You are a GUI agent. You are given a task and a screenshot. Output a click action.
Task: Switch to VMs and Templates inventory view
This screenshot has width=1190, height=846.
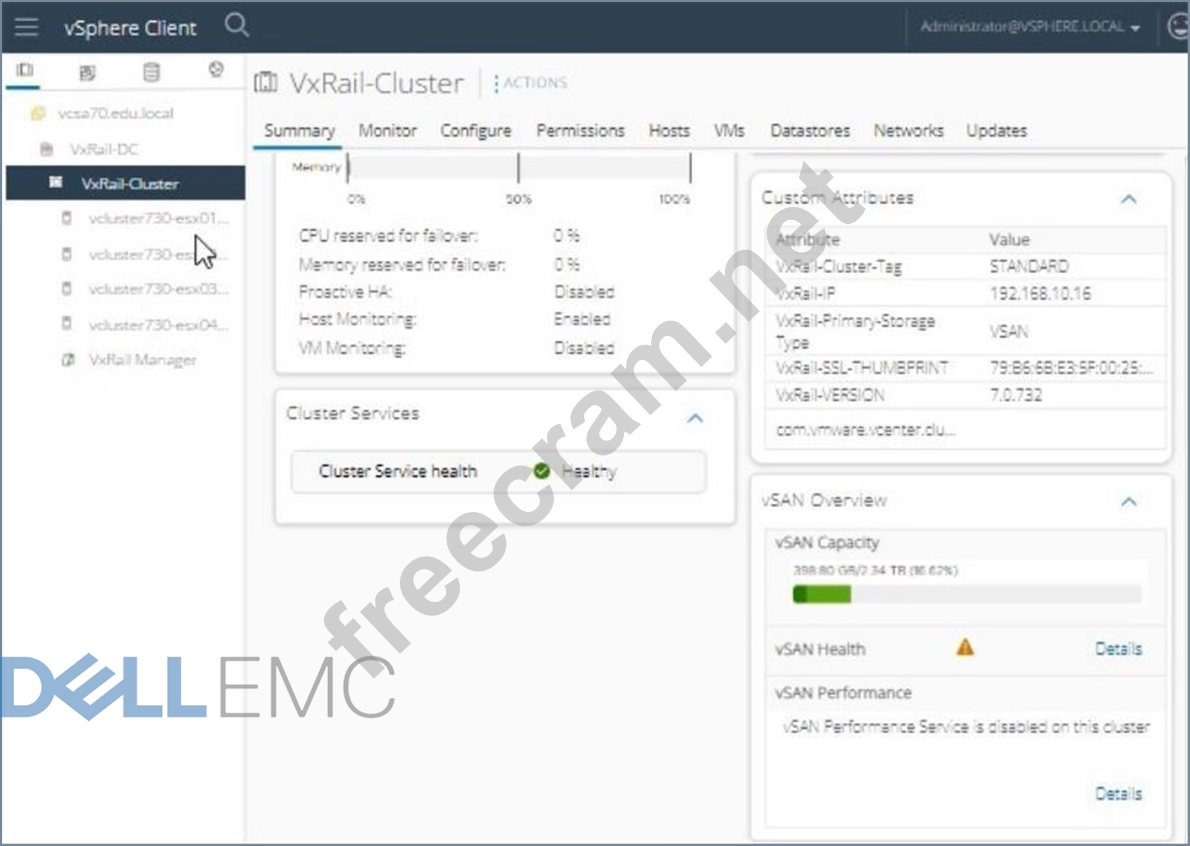tap(87, 72)
